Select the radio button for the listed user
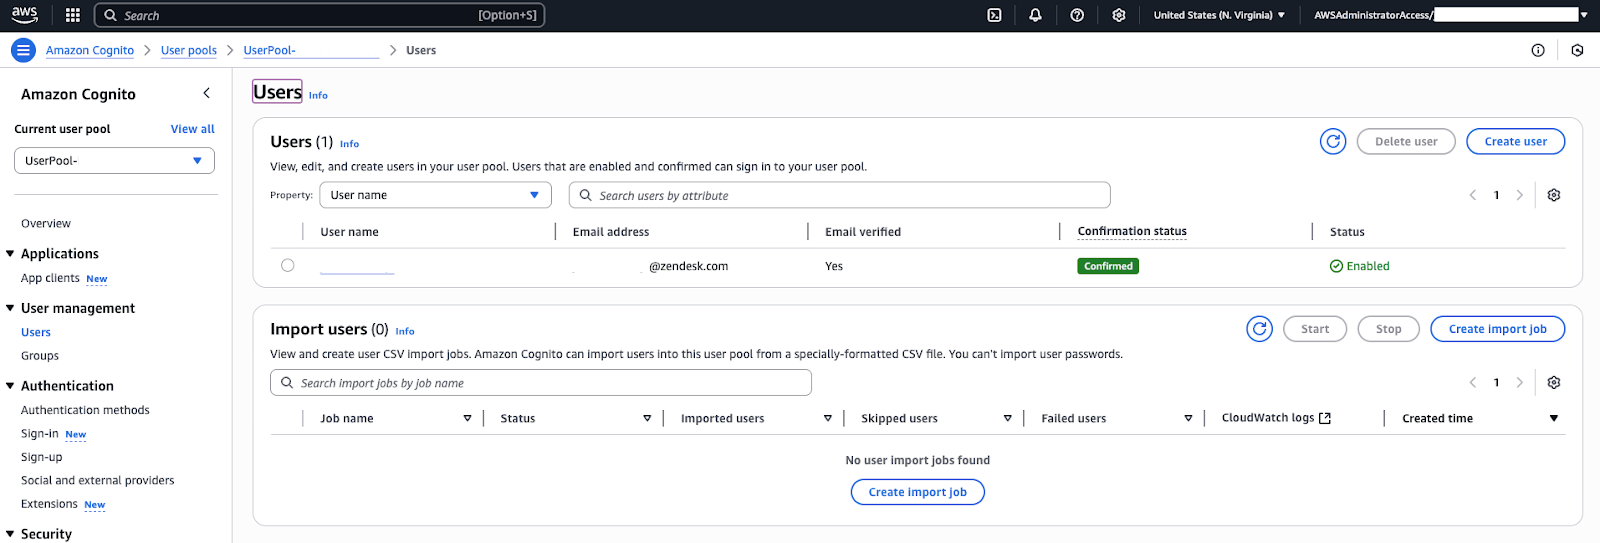Viewport: 1600px width, 543px height. coord(288,266)
